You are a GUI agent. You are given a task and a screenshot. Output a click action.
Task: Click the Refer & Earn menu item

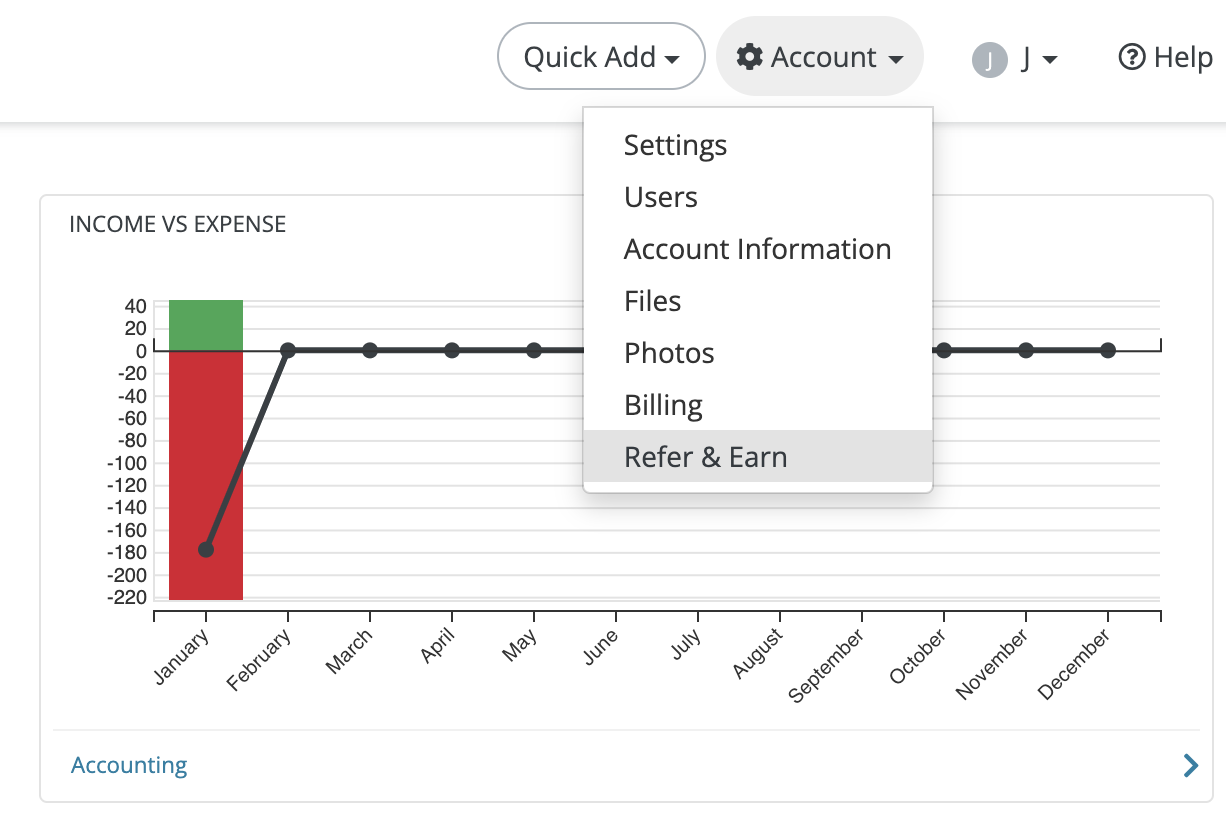tap(705, 457)
